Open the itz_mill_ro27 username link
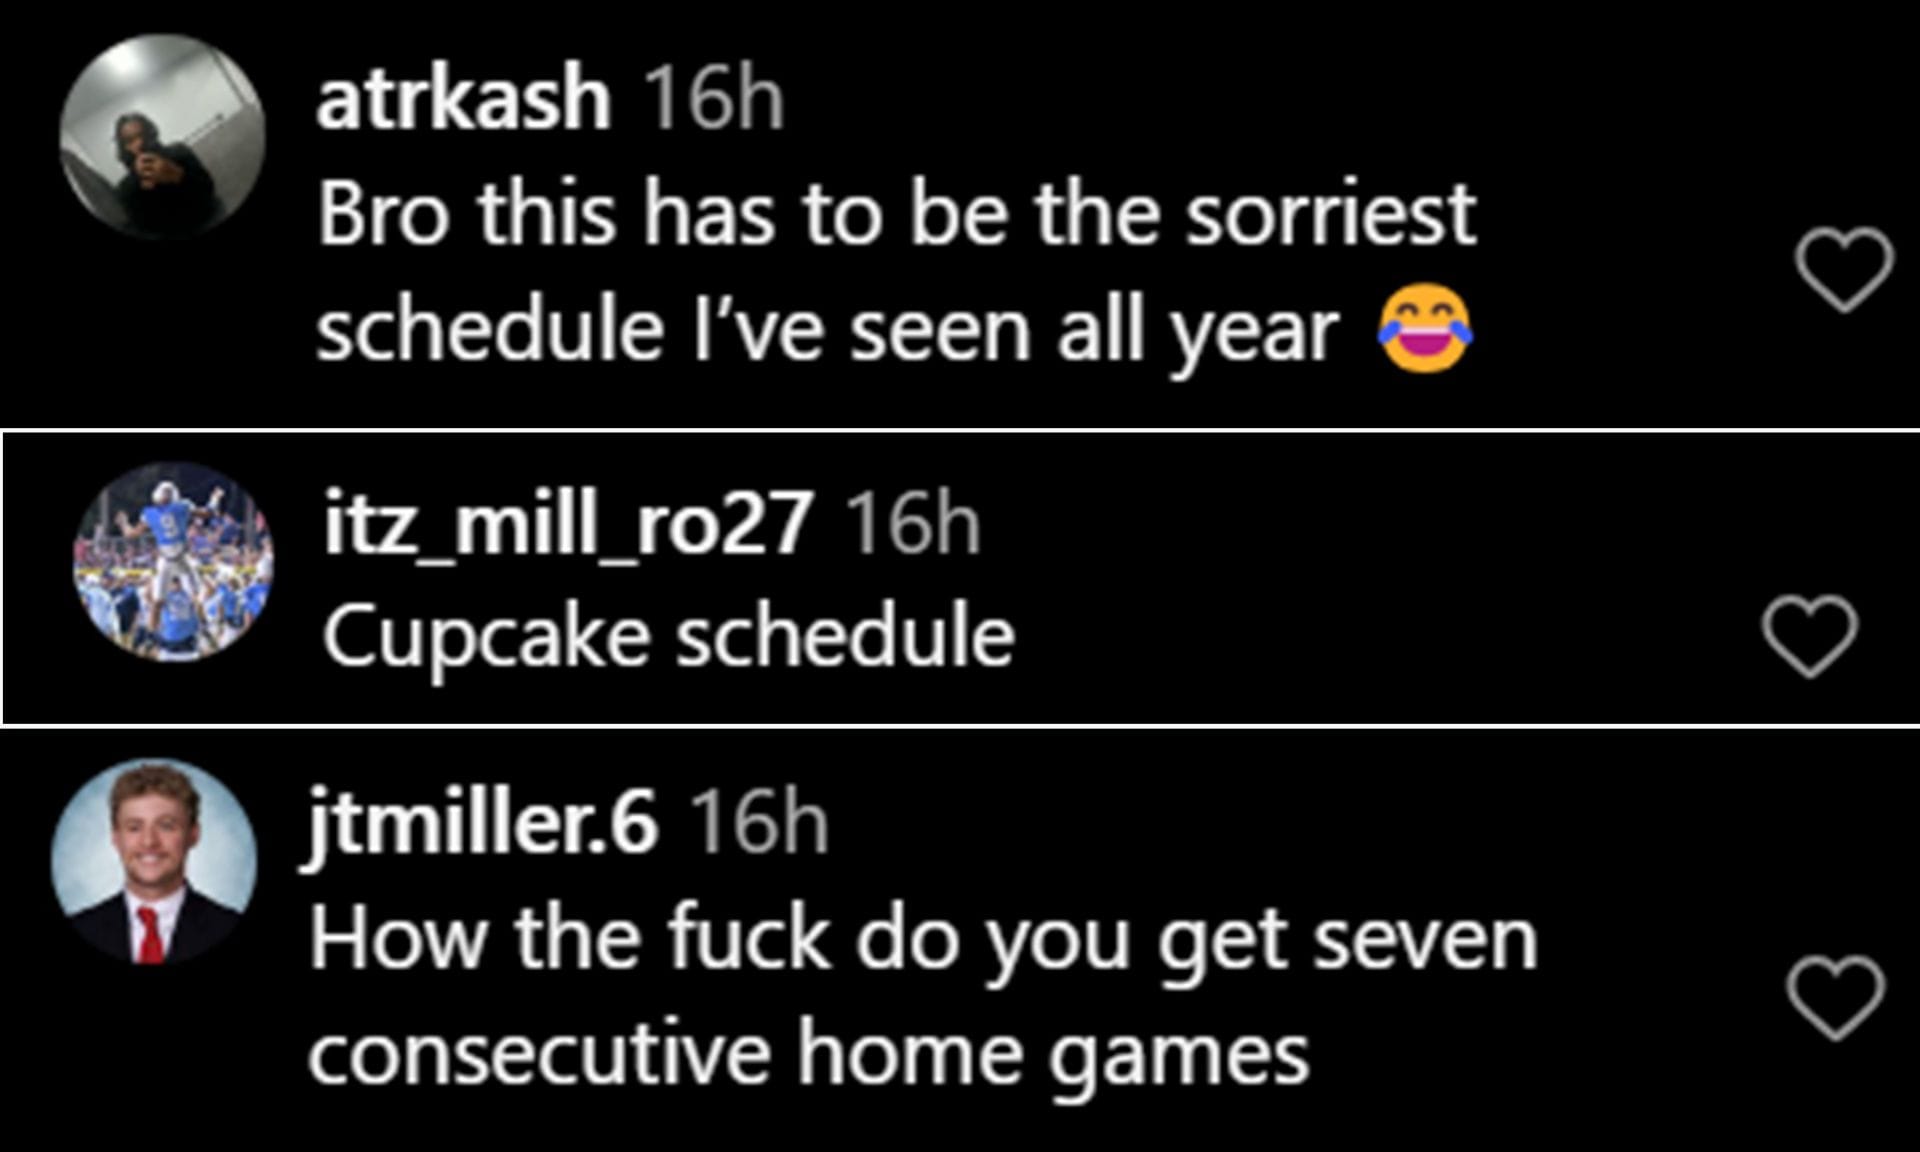The height and width of the screenshot is (1152, 1920). click(x=566, y=523)
